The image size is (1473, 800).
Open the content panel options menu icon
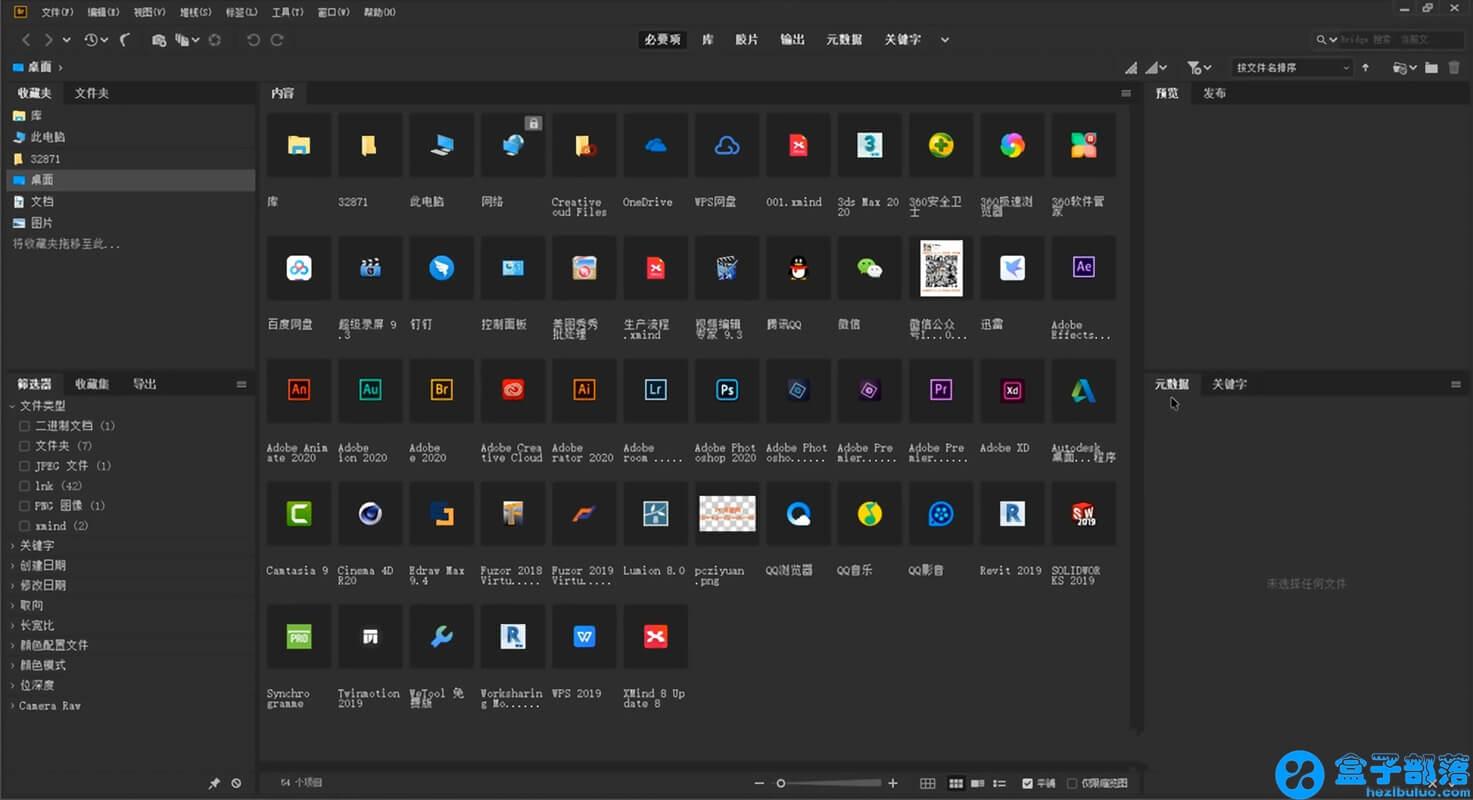click(x=1126, y=93)
